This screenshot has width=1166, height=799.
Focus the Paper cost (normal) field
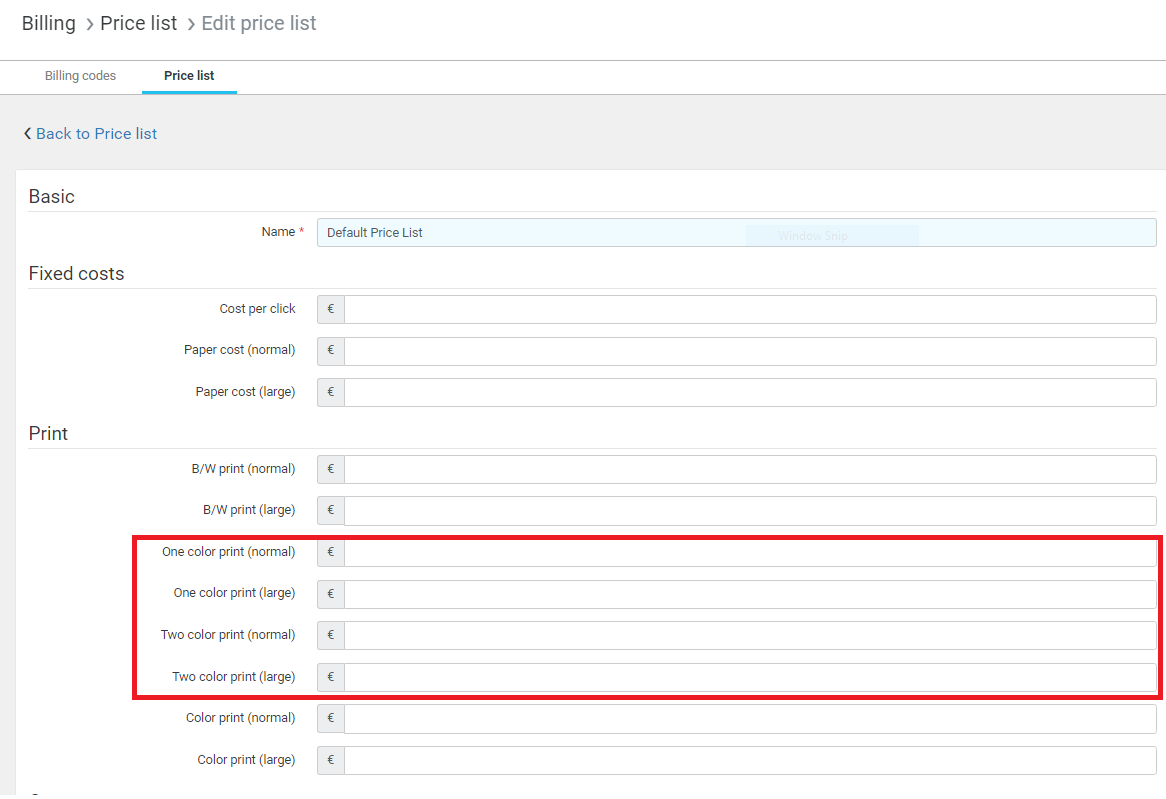point(750,351)
